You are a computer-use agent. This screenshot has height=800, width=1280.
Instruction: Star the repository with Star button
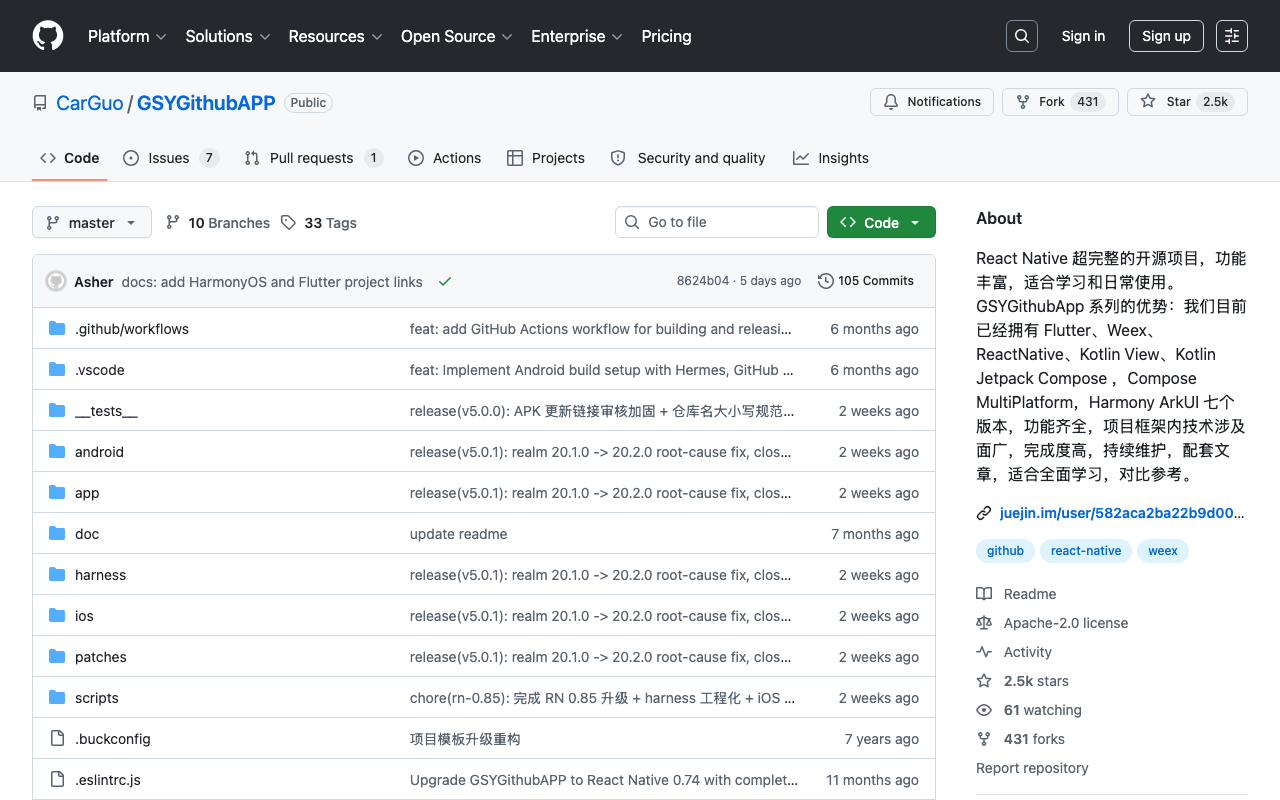pyautogui.click(x=1187, y=102)
